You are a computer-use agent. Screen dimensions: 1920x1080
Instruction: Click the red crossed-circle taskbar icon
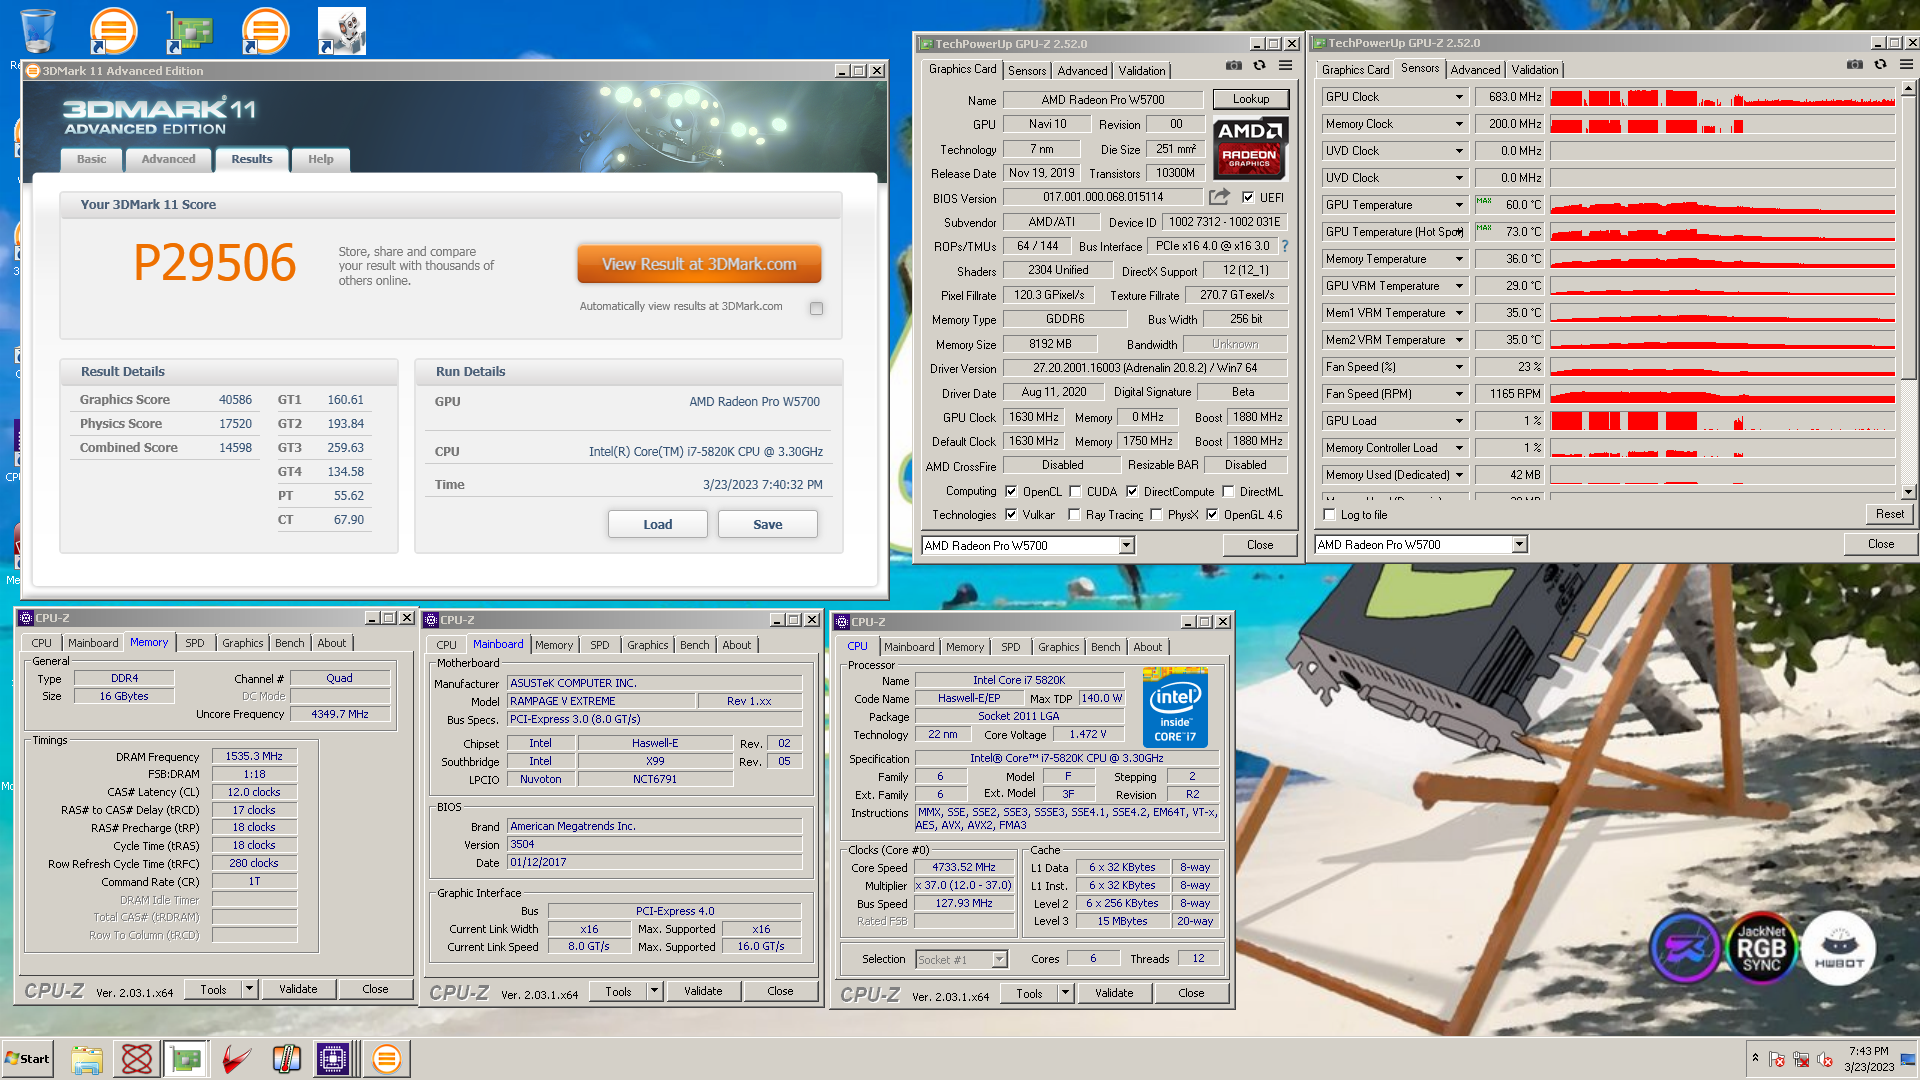137,1059
